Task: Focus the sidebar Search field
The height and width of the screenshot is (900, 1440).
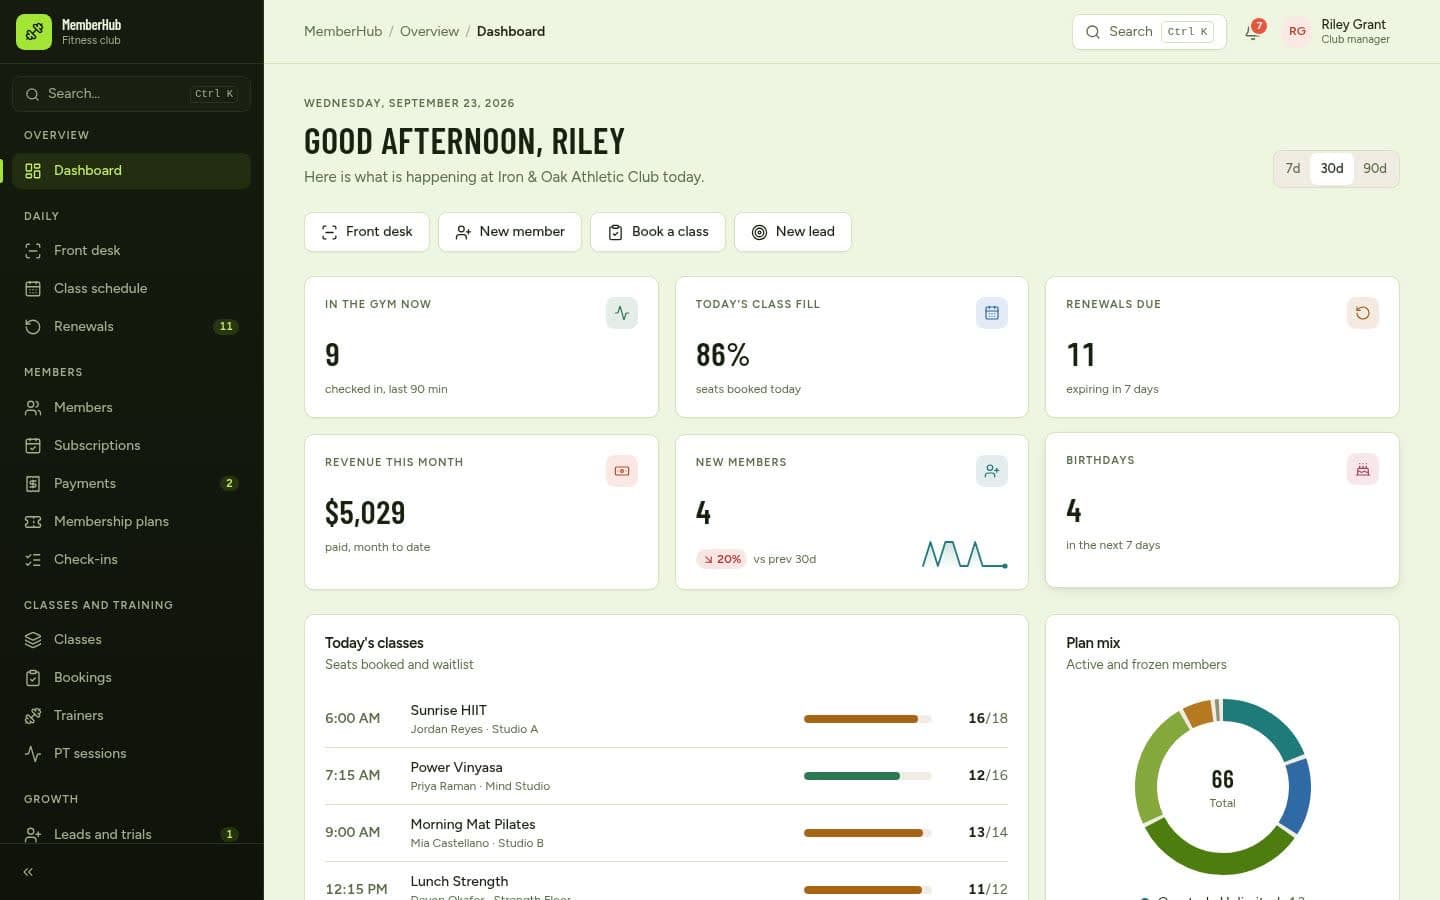Action: (131, 94)
